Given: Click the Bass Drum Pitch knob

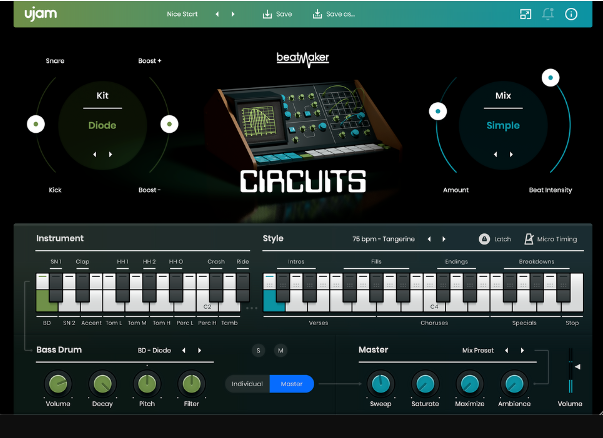Looking at the screenshot, I should coord(147,383).
